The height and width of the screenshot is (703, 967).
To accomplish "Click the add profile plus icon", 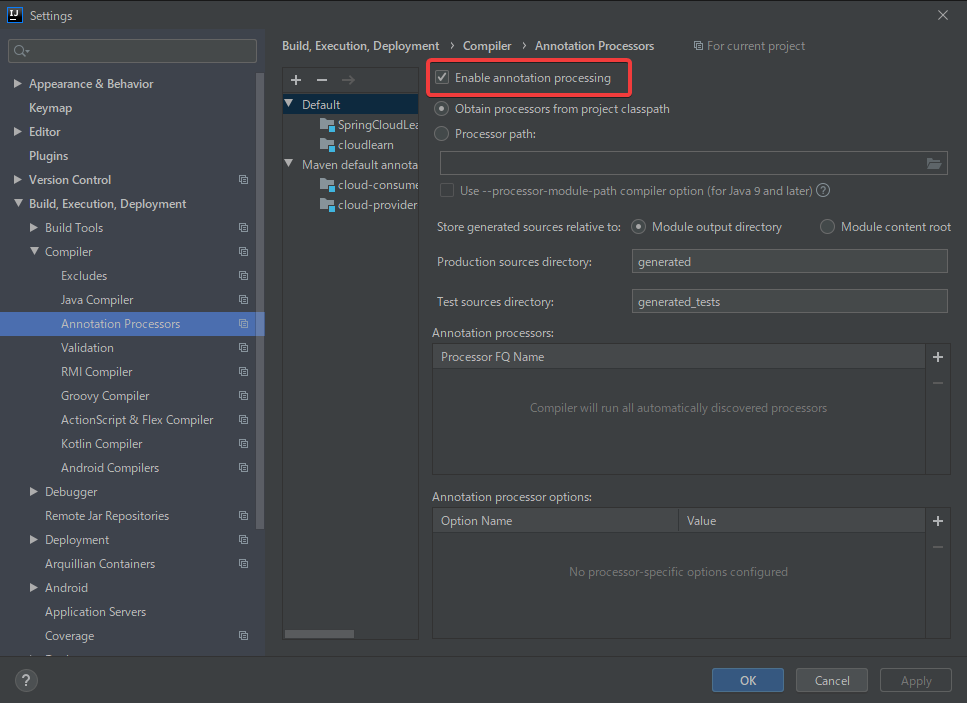I will tap(296, 80).
